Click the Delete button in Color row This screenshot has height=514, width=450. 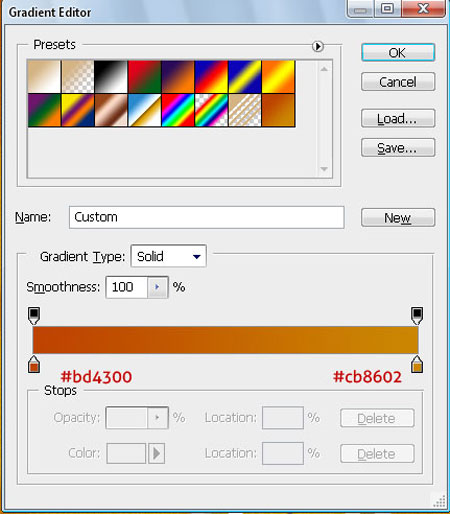pyautogui.click(x=377, y=454)
